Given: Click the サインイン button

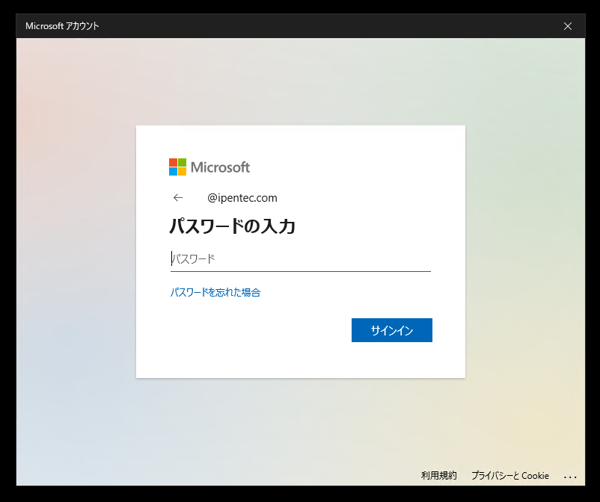Looking at the screenshot, I should (x=392, y=330).
